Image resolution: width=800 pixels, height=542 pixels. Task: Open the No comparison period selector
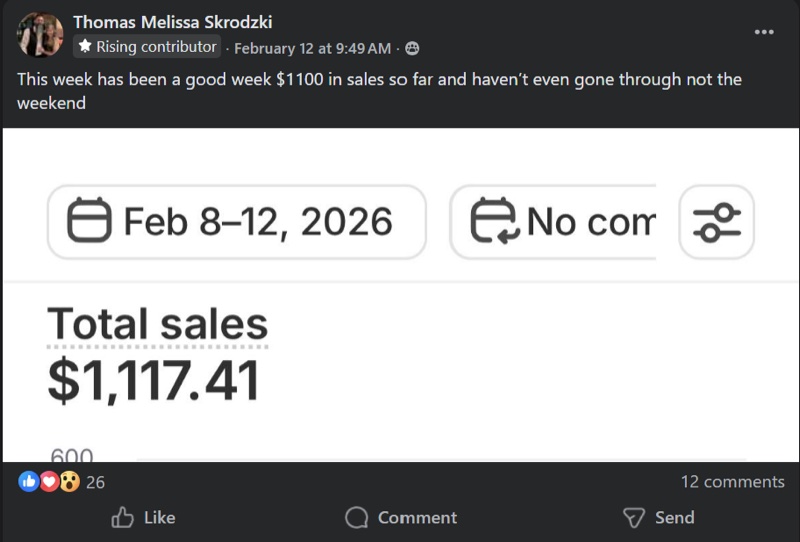pos(552,222)
